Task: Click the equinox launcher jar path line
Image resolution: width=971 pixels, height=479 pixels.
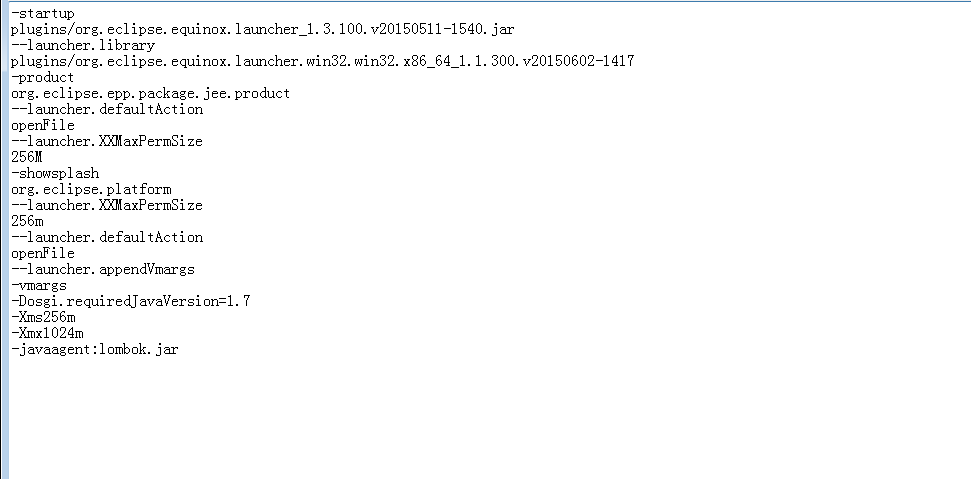Action: [x=262, y=29]
